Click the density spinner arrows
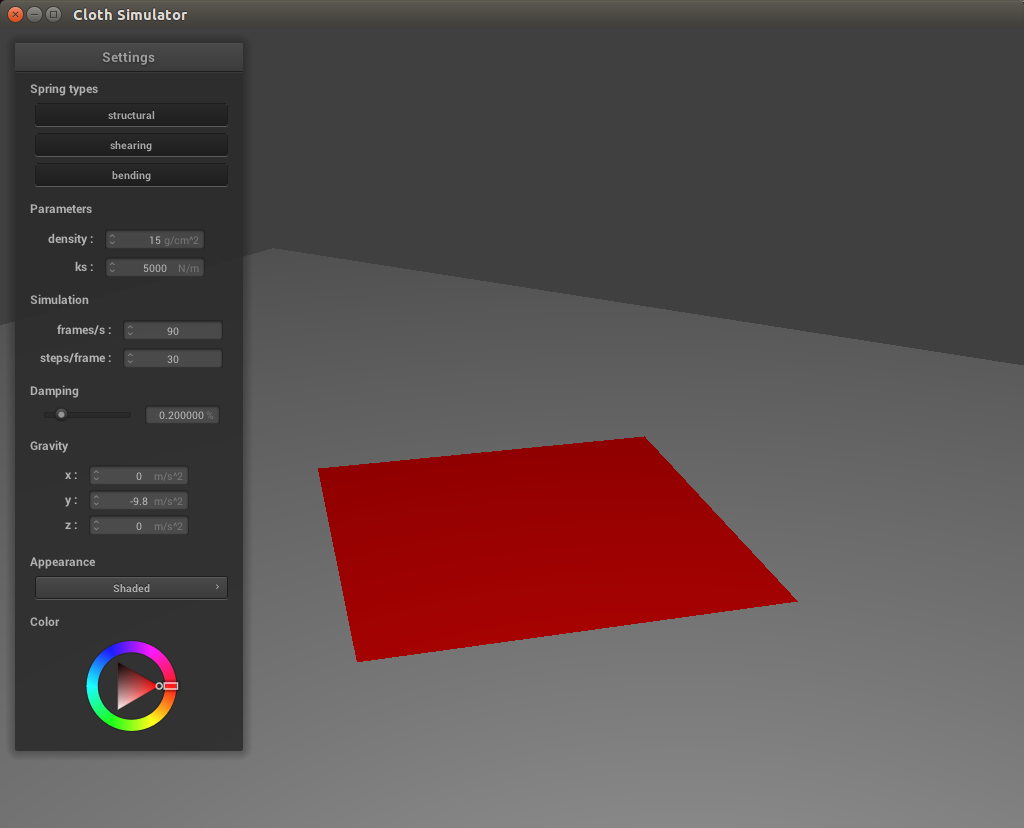The height and width of the screenshot is (828, 1024). (x=113, y=240)
